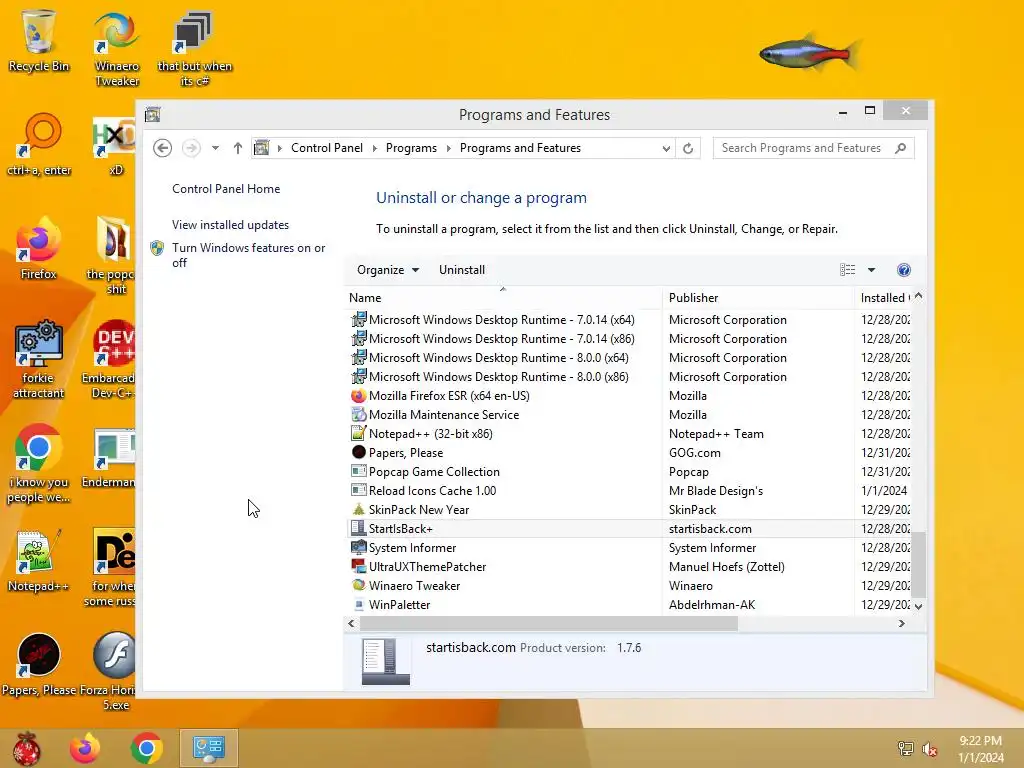Select the 'i know you people we...' Chrome shortcut
Image resolution: width=1024 pixels, height=768 pixels.
click(x=39, y=464)
